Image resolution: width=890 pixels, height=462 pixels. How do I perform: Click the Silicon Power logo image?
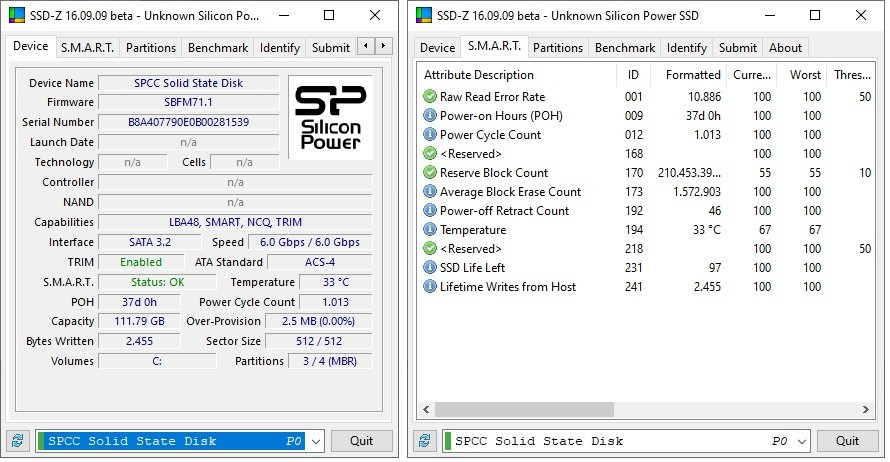point(330,117)
